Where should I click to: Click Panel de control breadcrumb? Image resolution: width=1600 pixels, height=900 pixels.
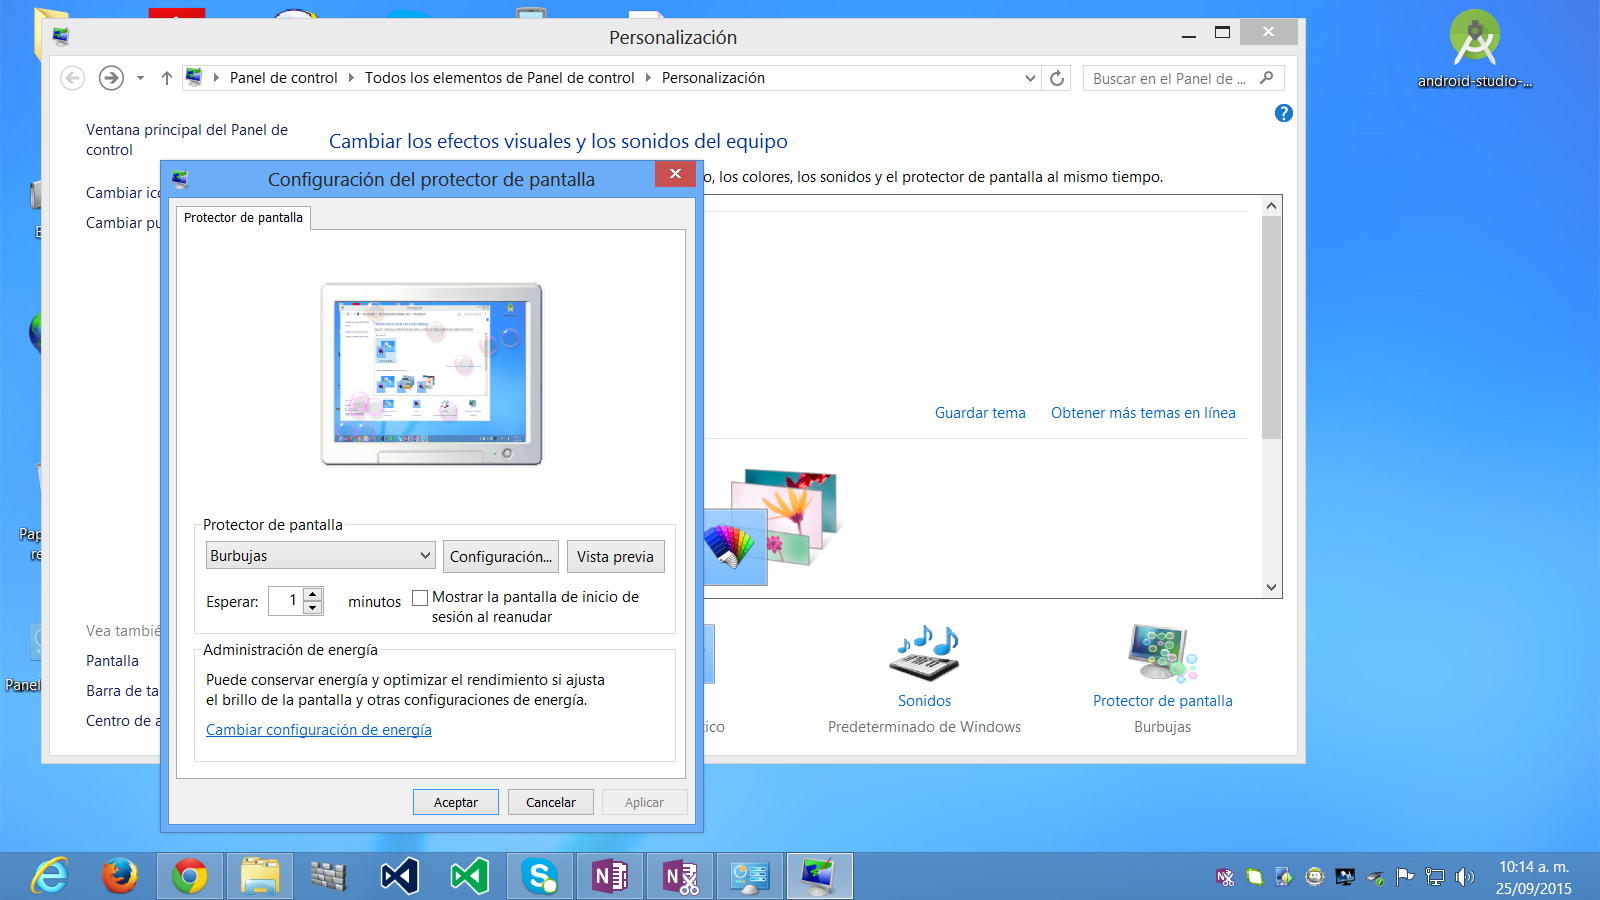pyautogui.click(x=284, y=78)
